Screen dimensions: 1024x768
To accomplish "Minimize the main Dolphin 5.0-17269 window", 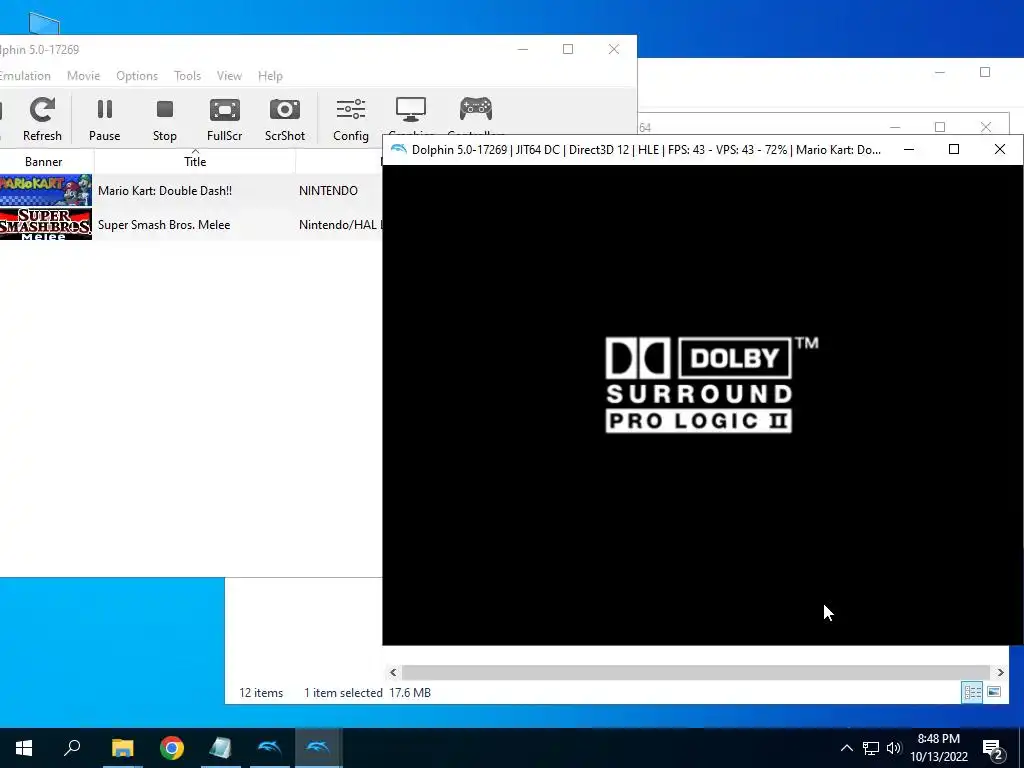I will click(x=522, y=50).
